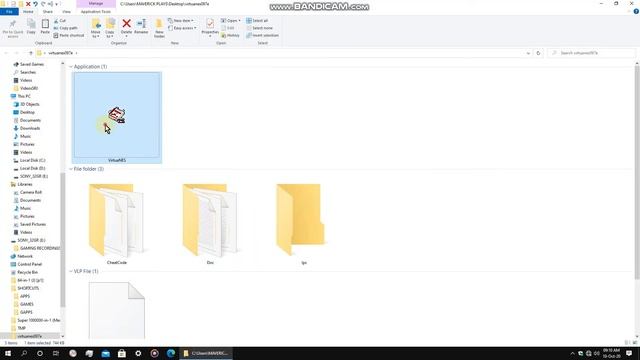Open the Mail app on the taskbar
640x360 pixels.
click(x=105, y=353)
